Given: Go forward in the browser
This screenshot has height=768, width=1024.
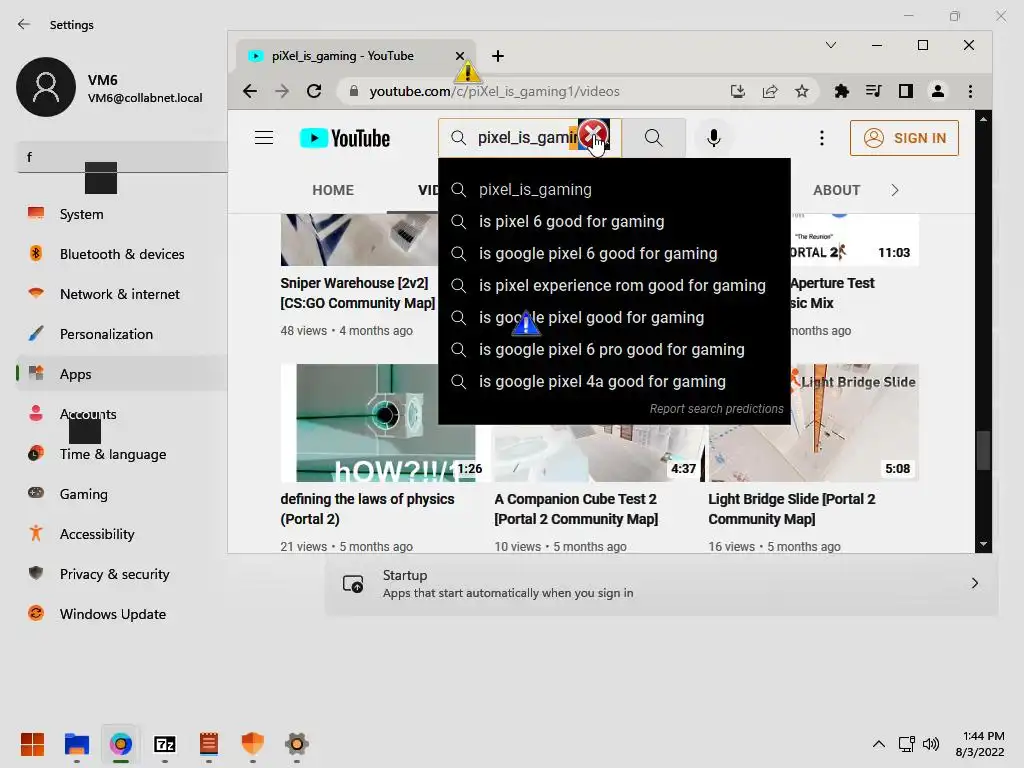Looking at the screenshot, I should tap(282, 91).
